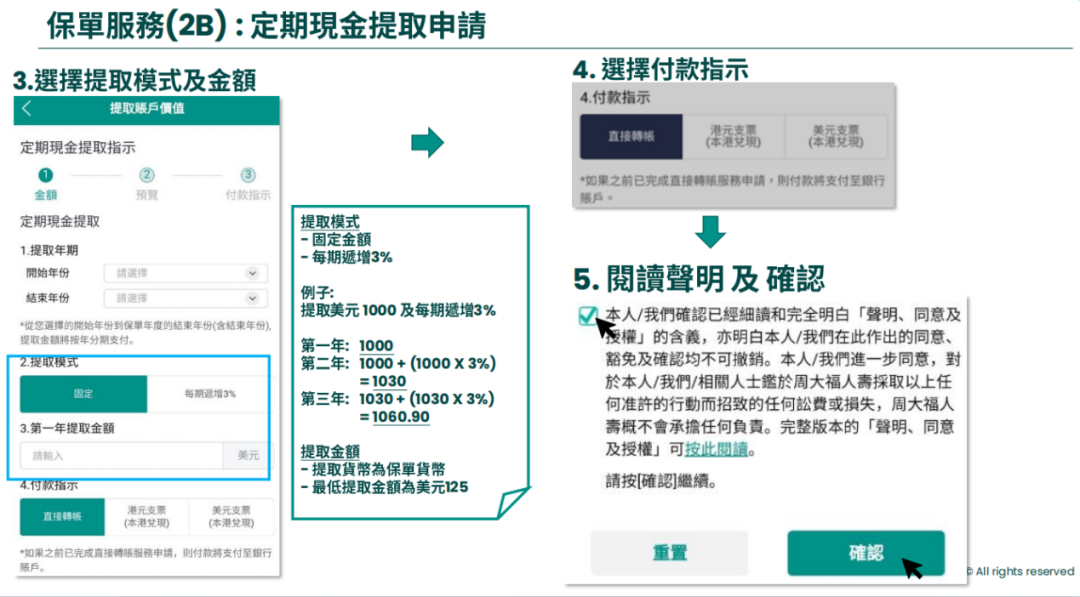Viewport: 1080px width, 597px height.
Task: Select 港元支票 option in step 4 panel
Action: [733, 137]
